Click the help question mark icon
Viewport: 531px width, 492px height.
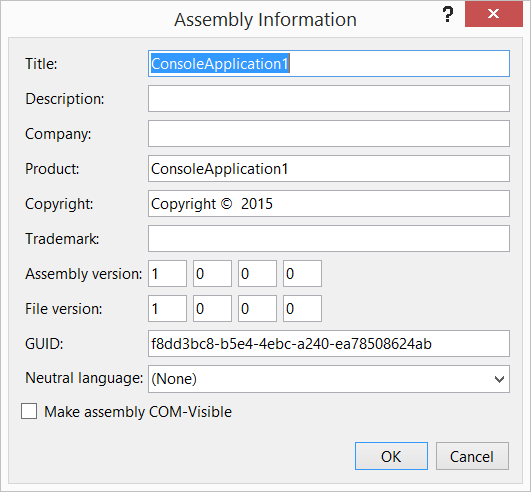pyautogui.click(x=448, y=14)
